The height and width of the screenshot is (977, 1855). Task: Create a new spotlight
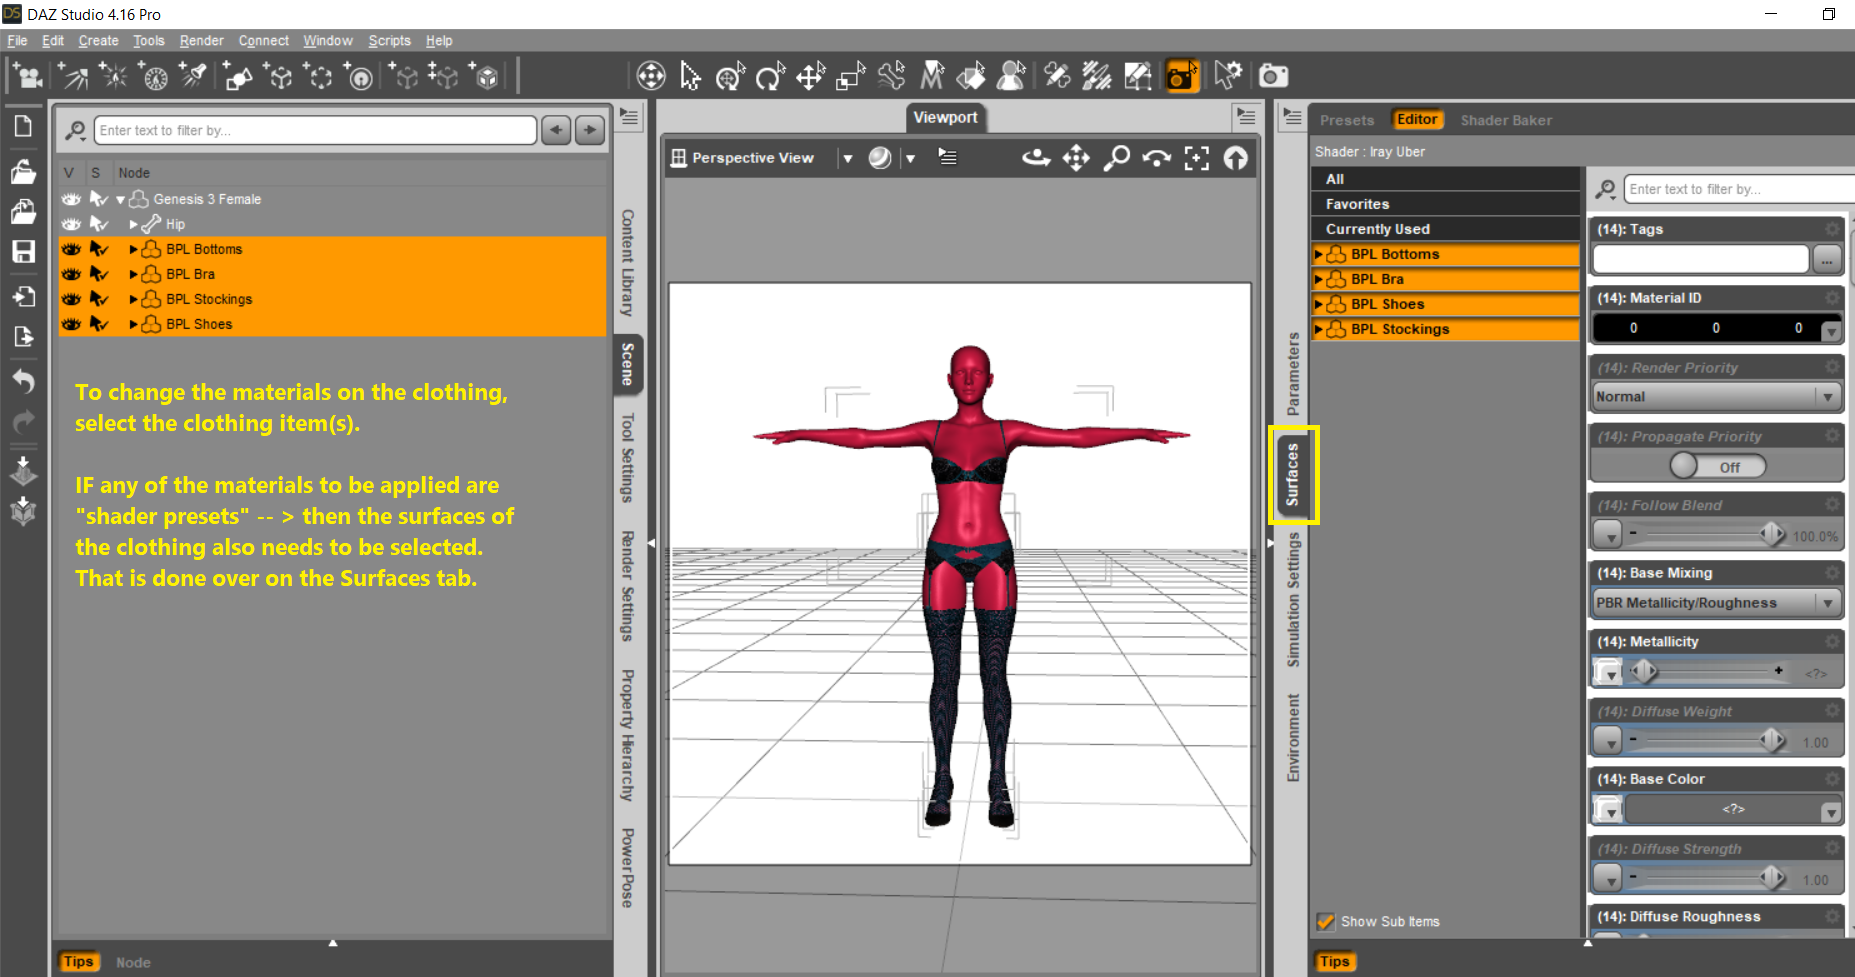194,76
